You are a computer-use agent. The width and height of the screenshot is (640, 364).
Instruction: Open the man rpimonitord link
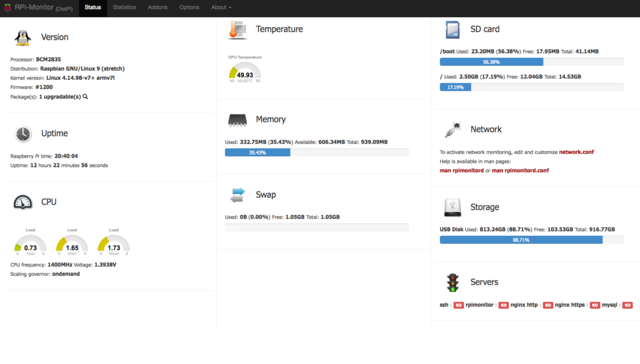[x=462, y=170]
